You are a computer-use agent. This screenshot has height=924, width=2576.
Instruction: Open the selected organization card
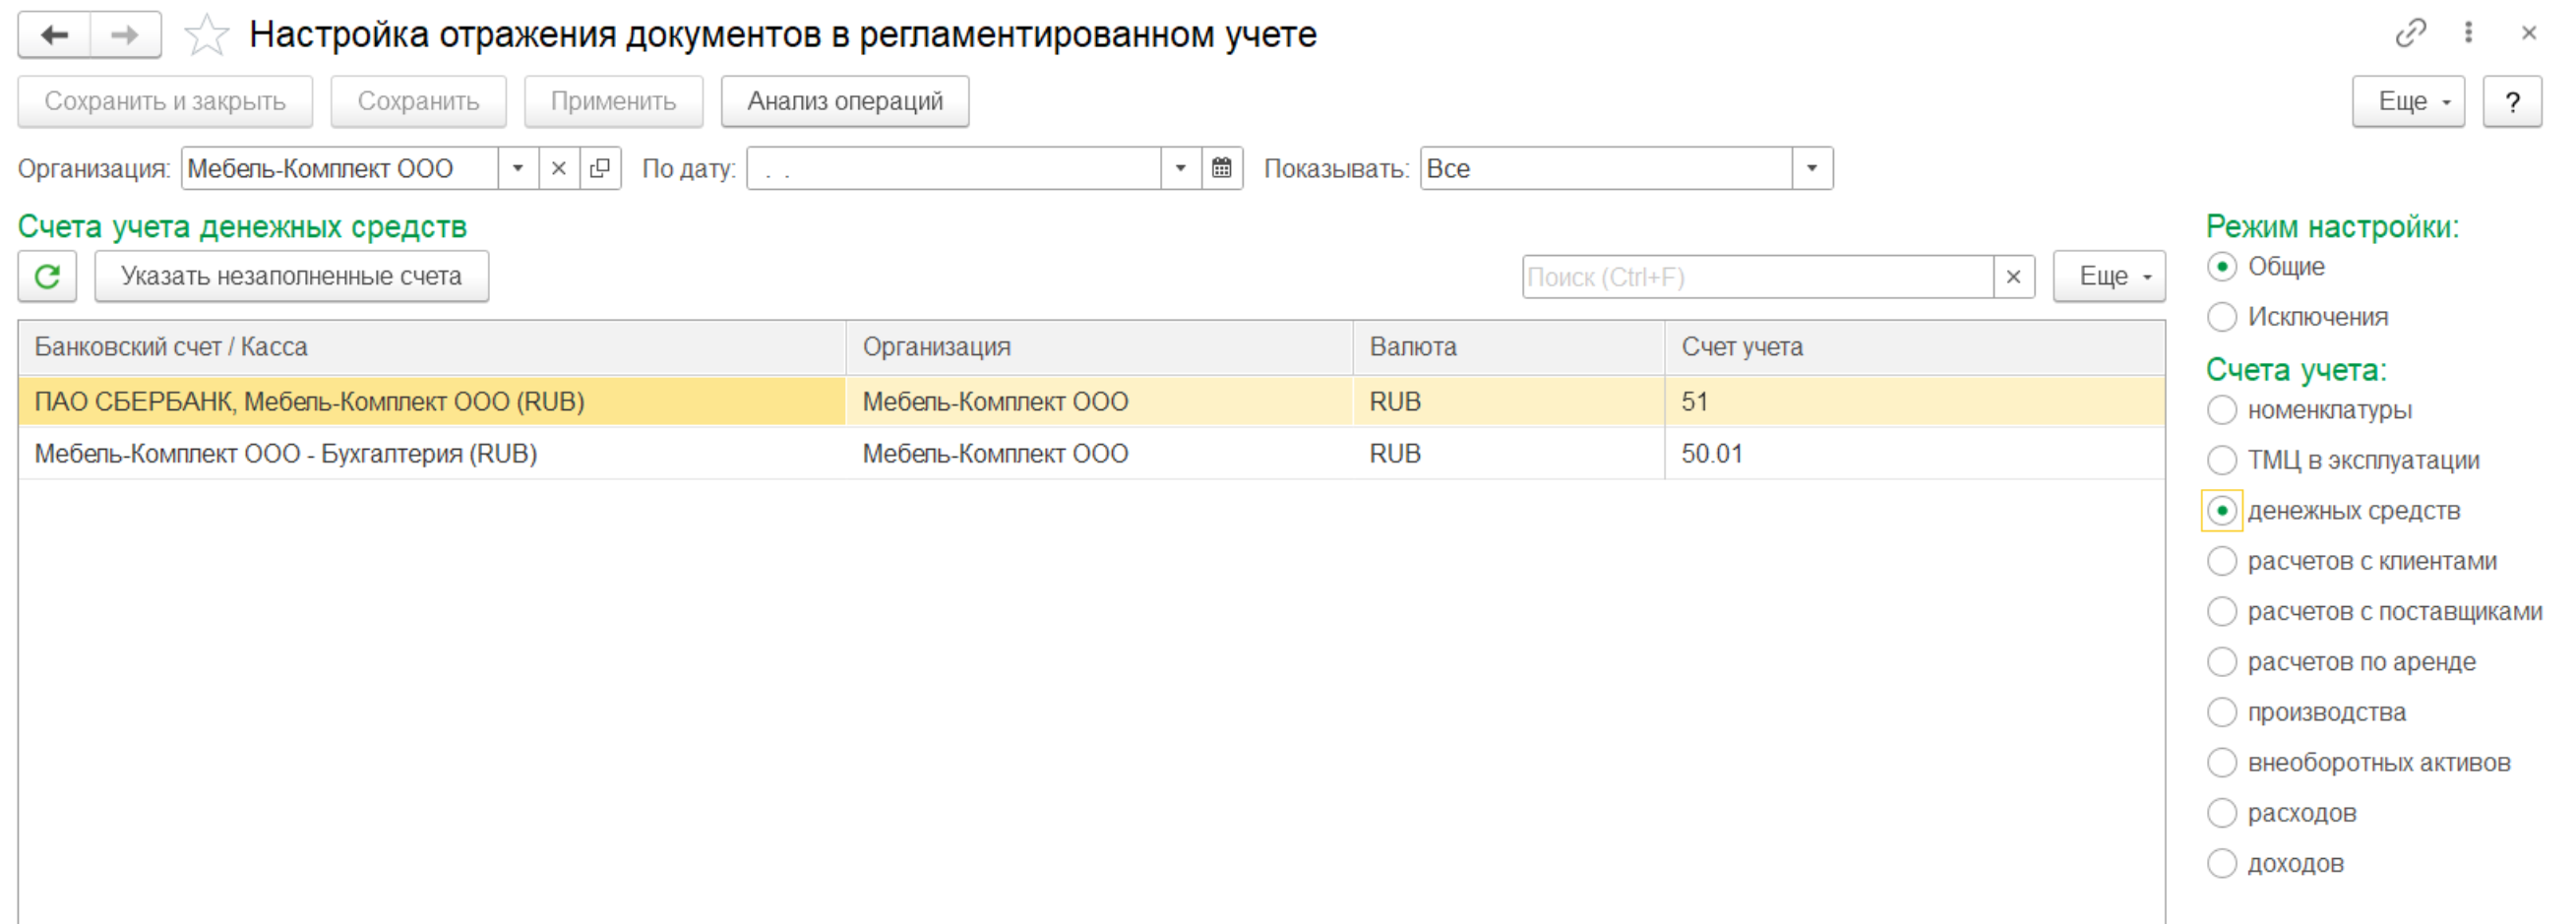[600, 168]
